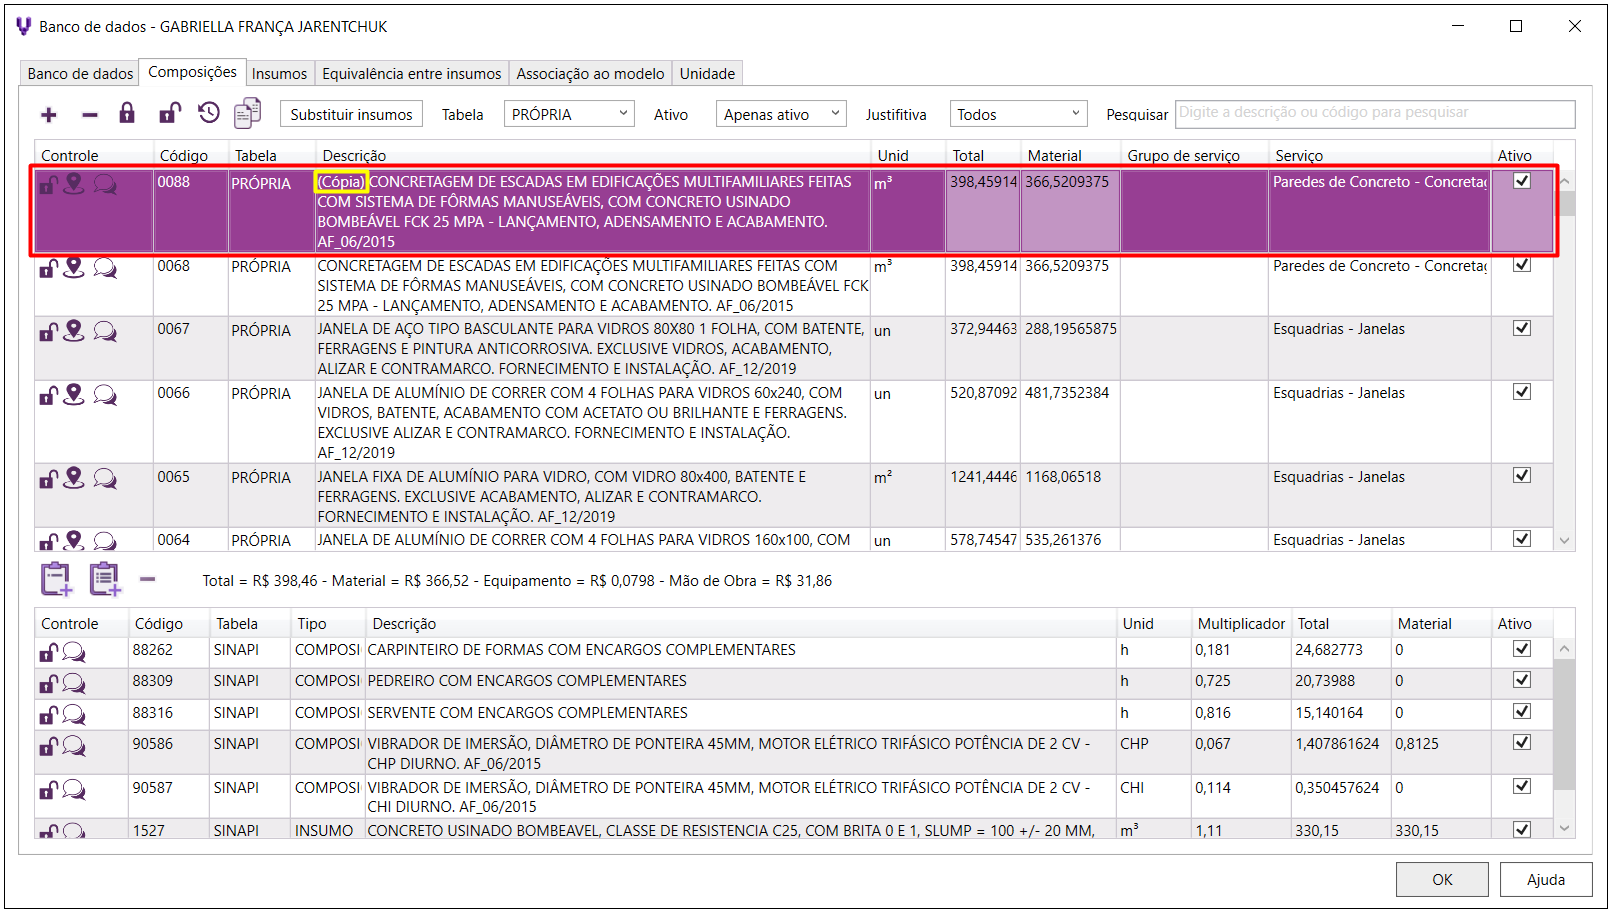The height and width of the screenshot is (913, 1615).
Task: Open the Tabela PRÓPRIA dropdown
Action: (569, 114)
